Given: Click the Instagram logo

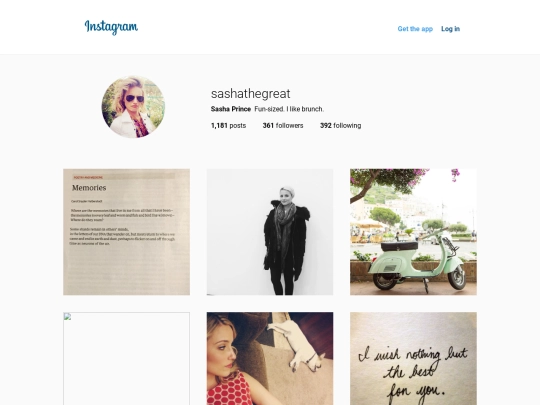Looking at the screenshot, I should pos(111,27).
